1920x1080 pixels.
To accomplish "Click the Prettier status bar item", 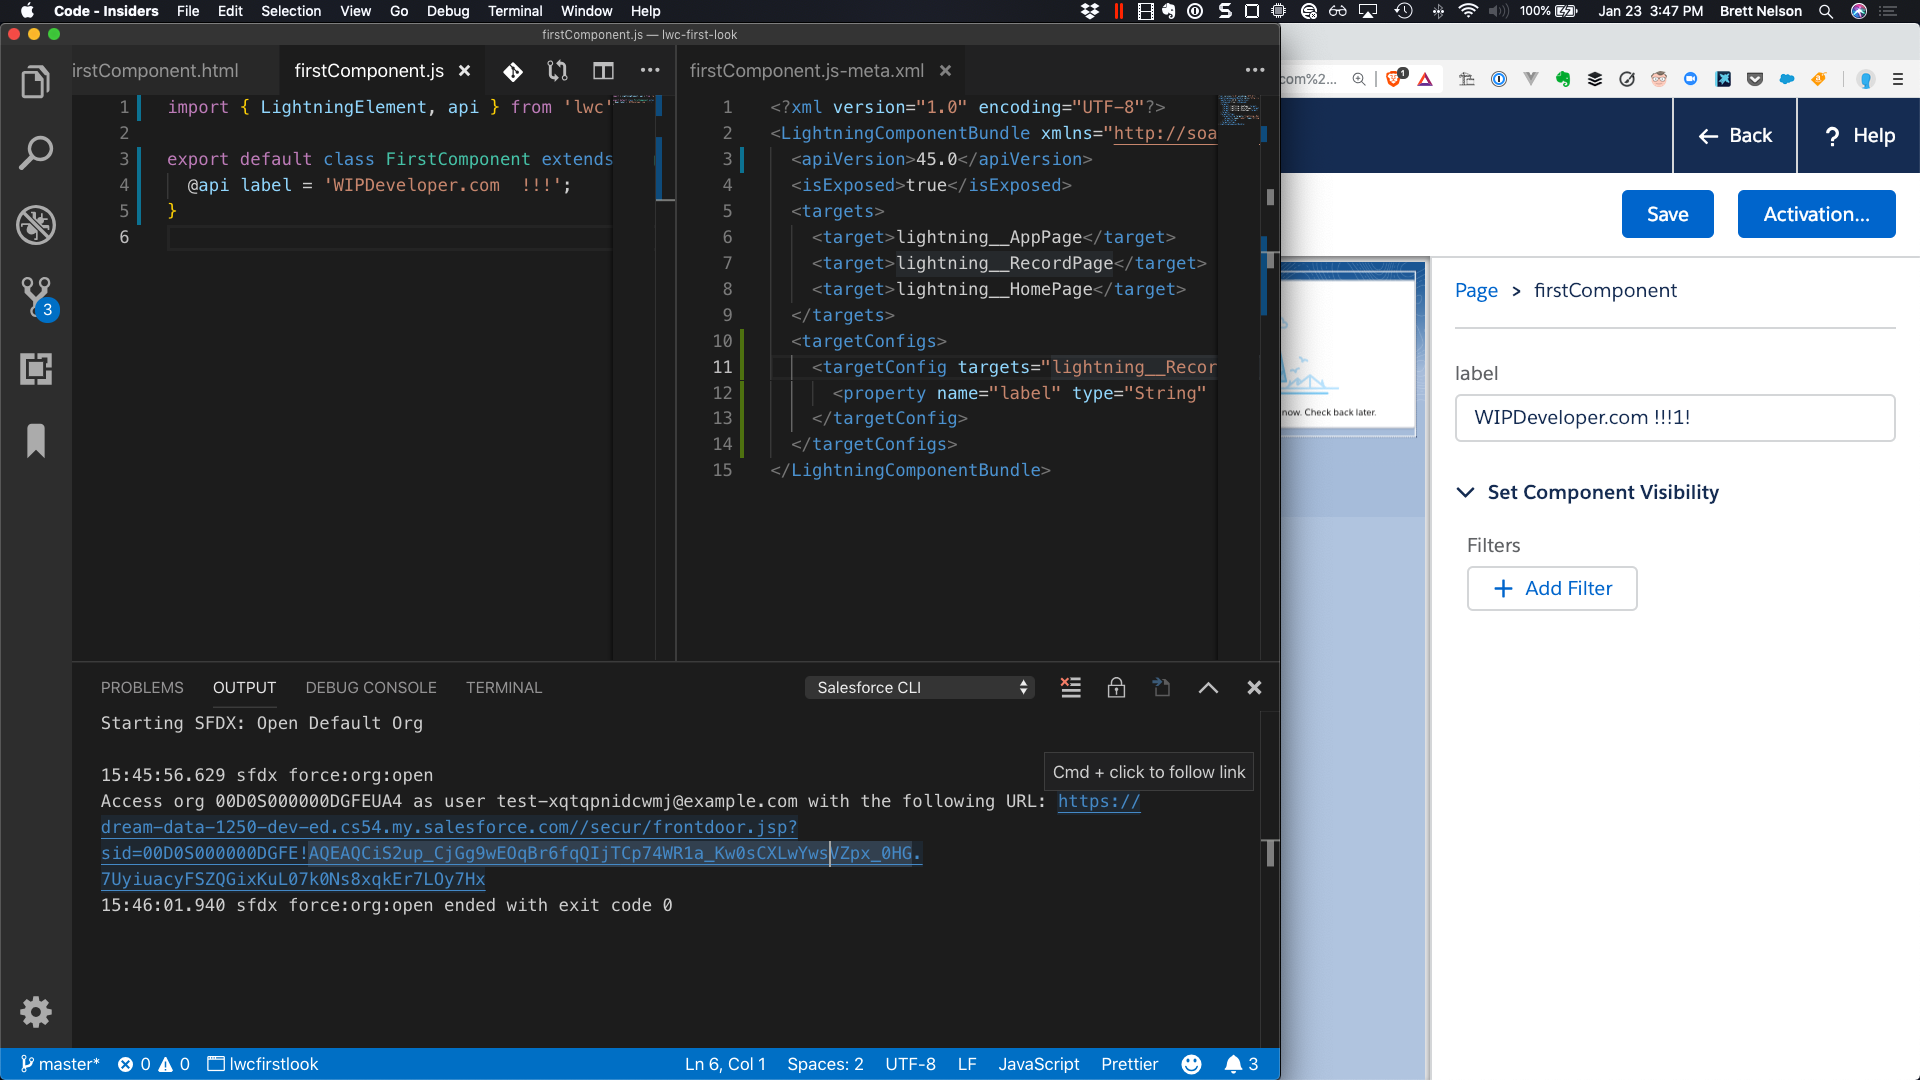I will [x=1129, y=1064].
